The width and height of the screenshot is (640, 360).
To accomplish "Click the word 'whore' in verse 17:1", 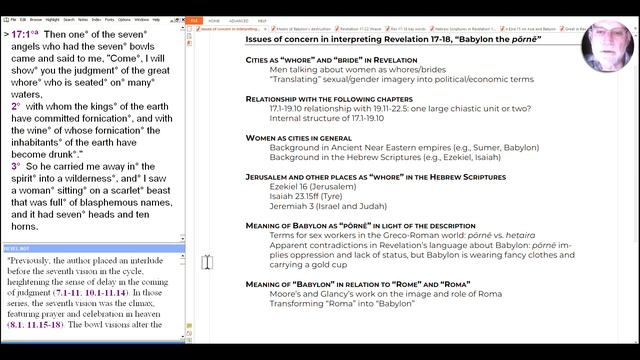I will (x=24, y=82).
